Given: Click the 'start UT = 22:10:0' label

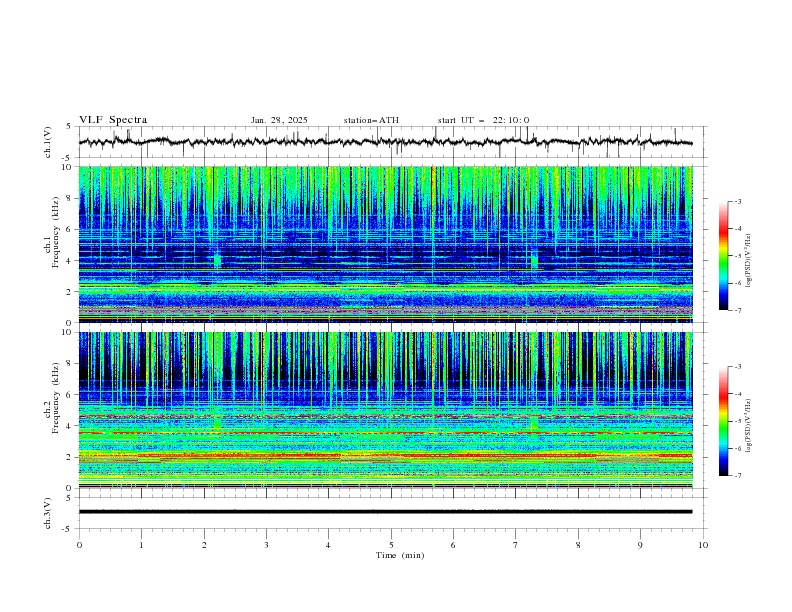Looking at the screenshot, I should tap(483, 120).
